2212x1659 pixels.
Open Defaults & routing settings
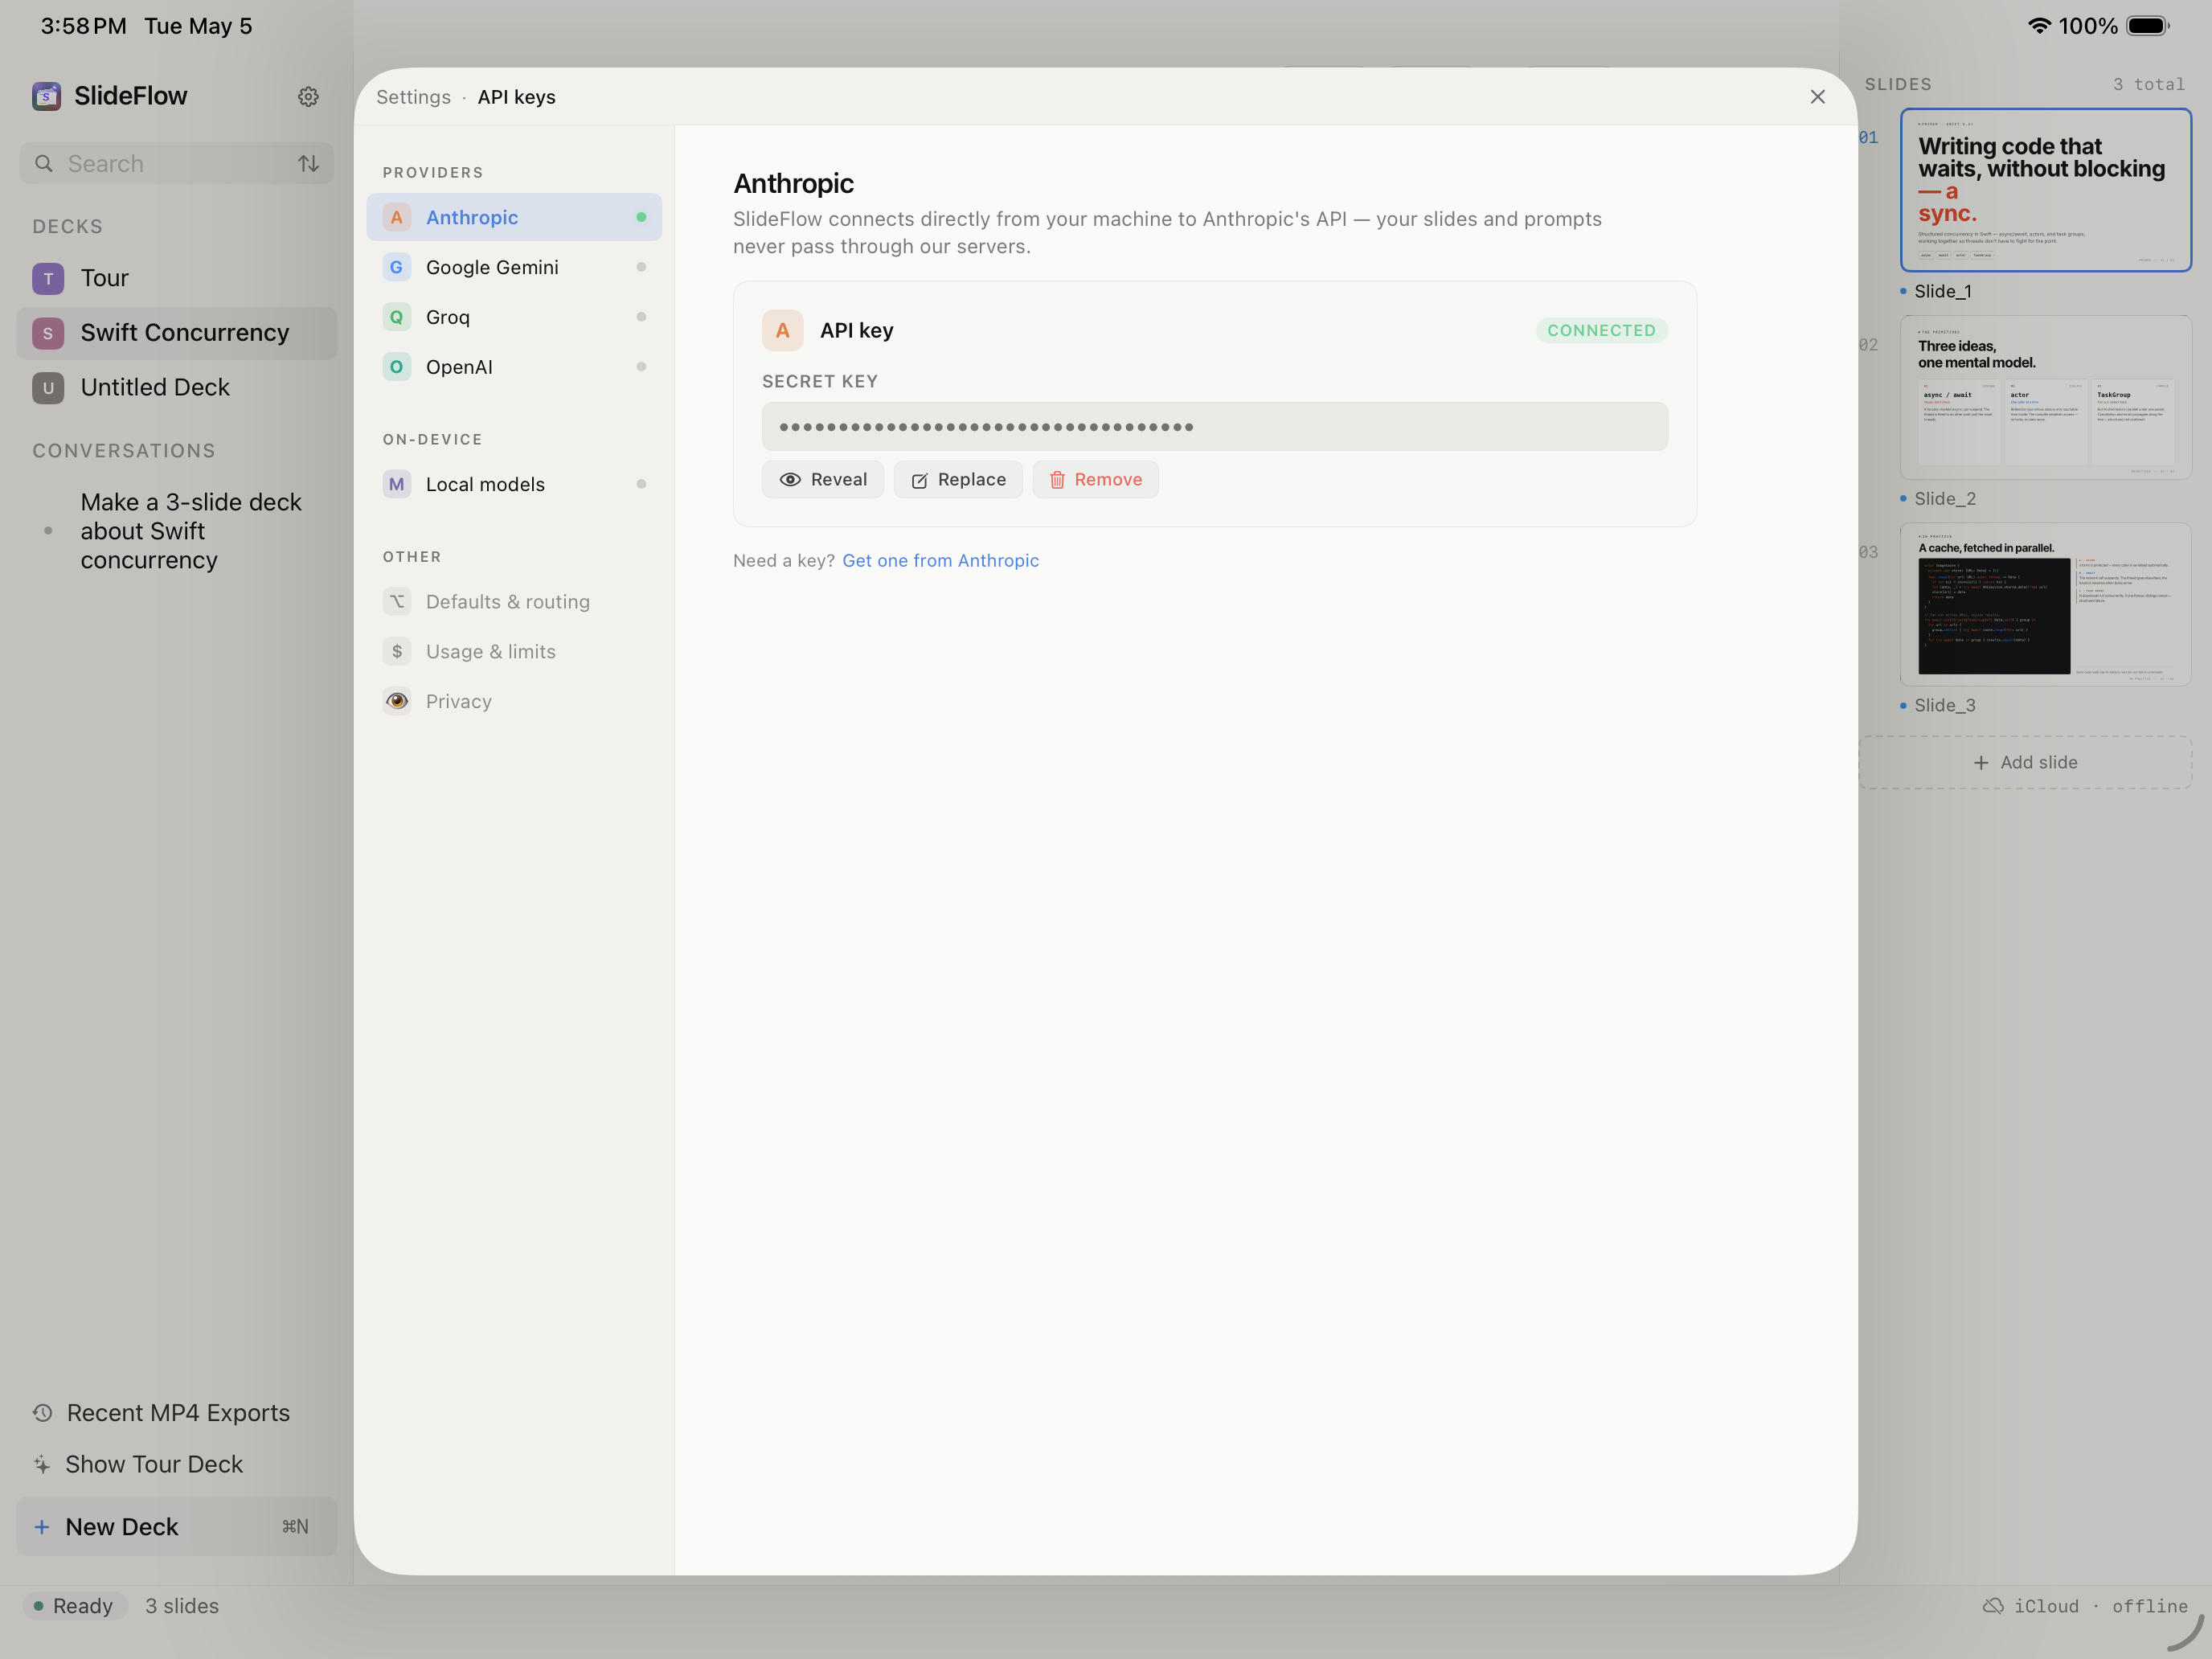coord(514,601)
